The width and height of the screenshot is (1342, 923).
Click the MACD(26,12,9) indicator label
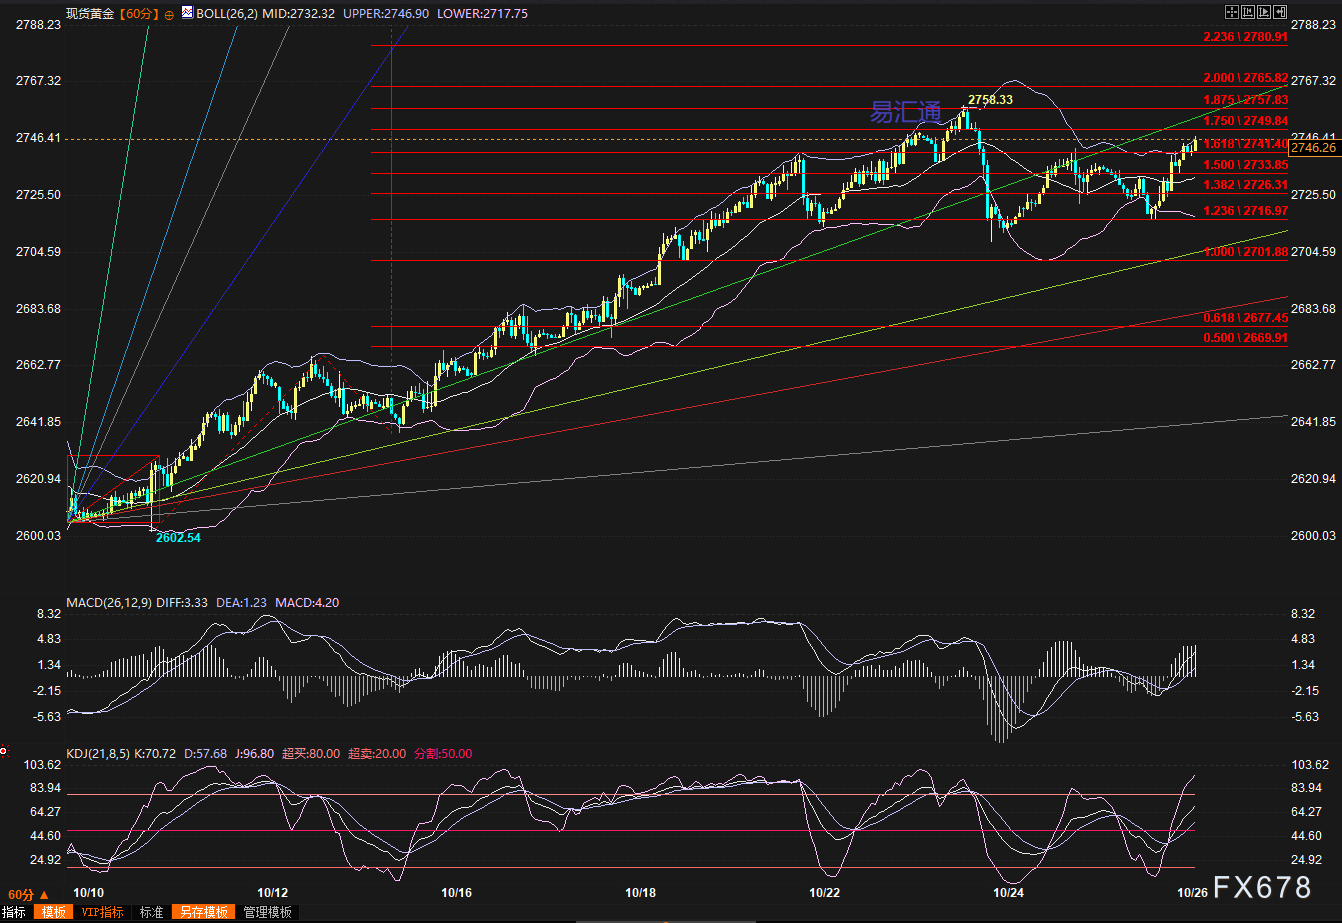pos(110,602)
